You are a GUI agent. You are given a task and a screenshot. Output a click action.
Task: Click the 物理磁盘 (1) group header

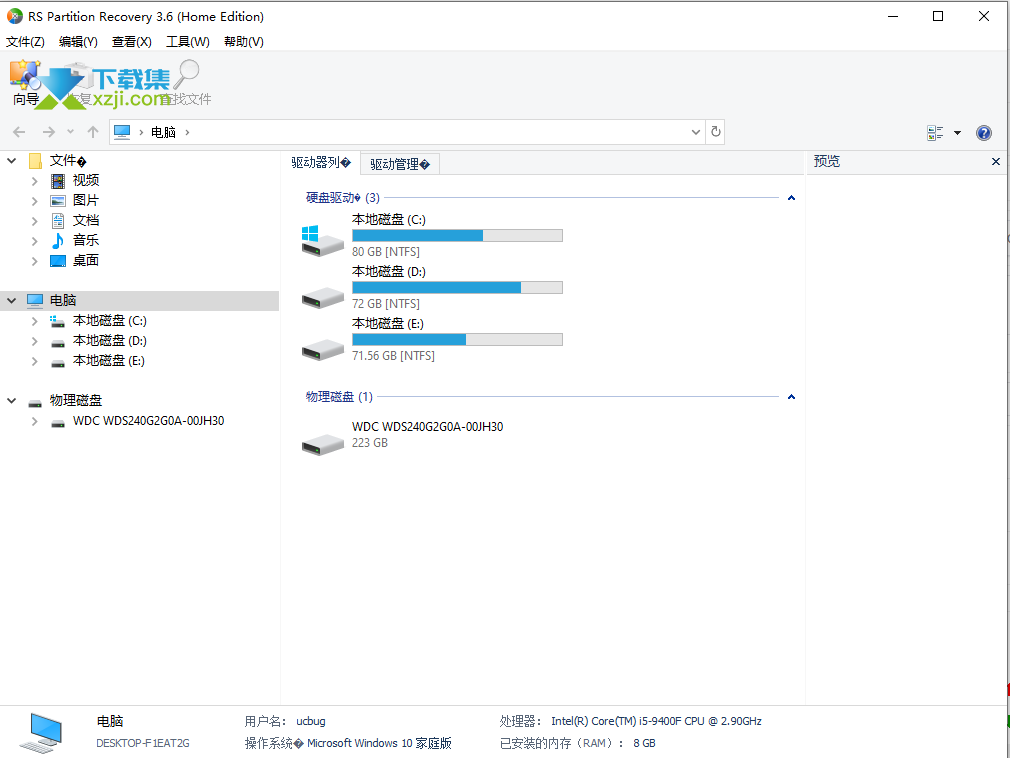pos(339,397)
